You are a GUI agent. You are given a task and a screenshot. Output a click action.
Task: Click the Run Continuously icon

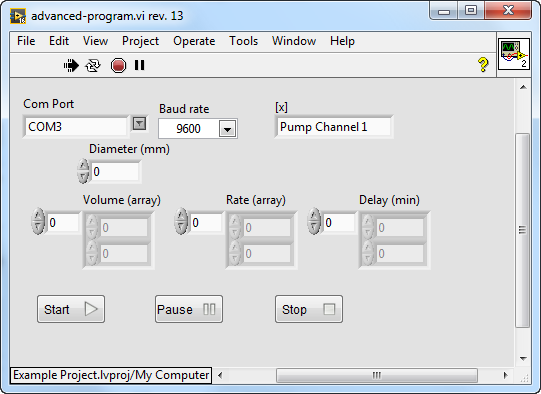pyautogui.click(x=93, y=65)
